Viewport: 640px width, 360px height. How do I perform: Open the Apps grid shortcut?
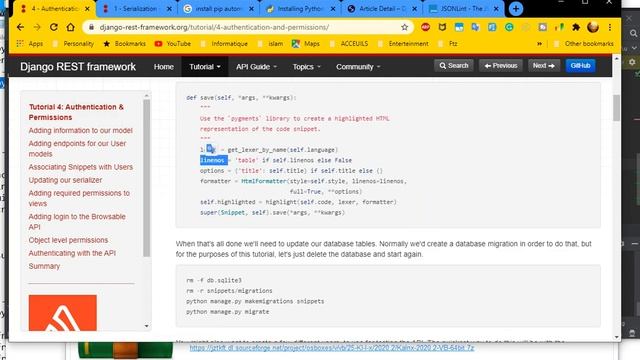pos(29,44)
